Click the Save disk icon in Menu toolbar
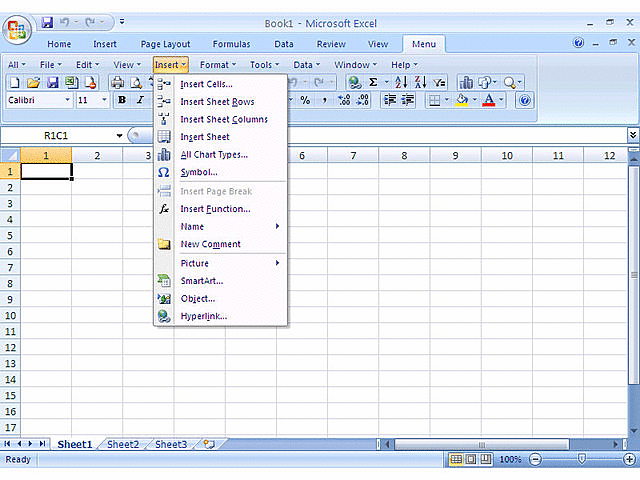Viewport: 640px width, 480px height. point(53,83)
